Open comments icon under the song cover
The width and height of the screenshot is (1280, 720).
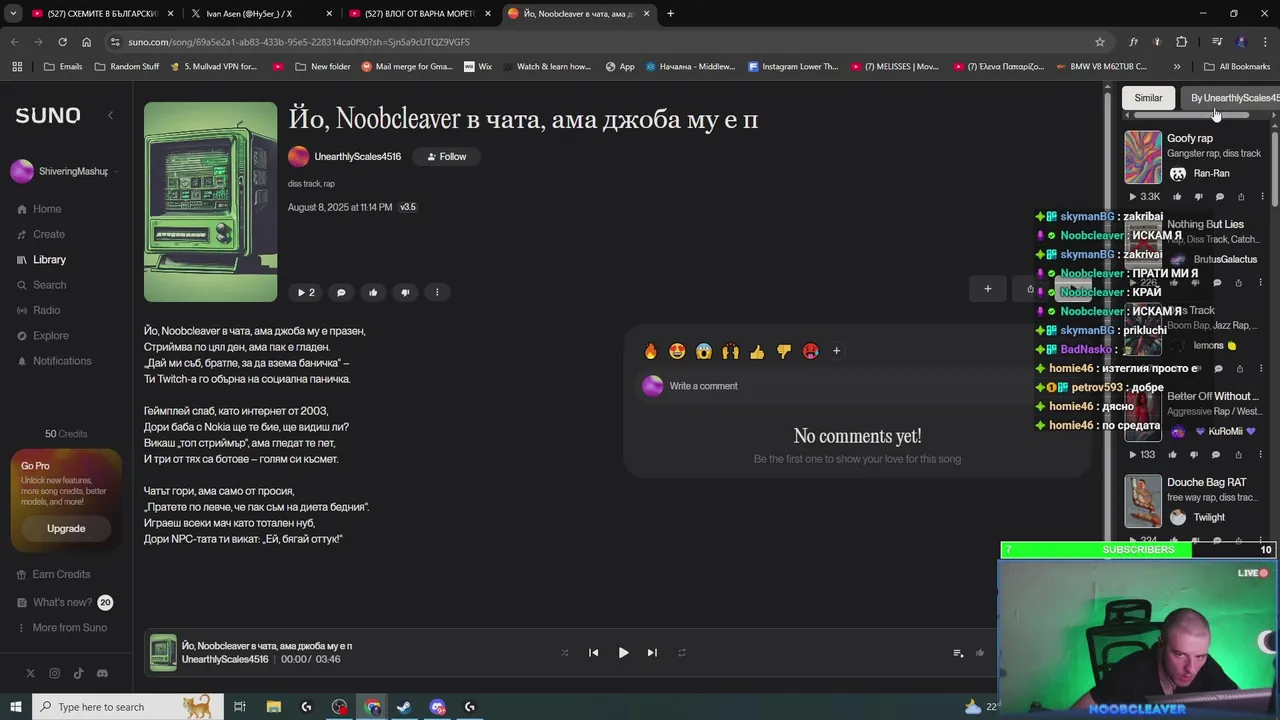point(341,292)
